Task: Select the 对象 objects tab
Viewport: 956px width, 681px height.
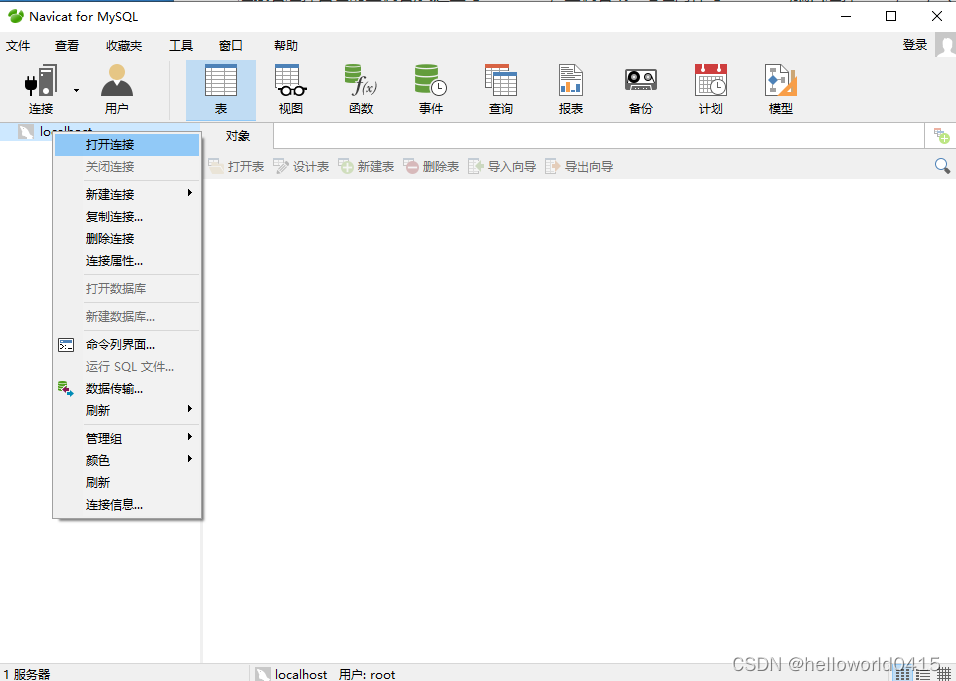Action: 237,136
